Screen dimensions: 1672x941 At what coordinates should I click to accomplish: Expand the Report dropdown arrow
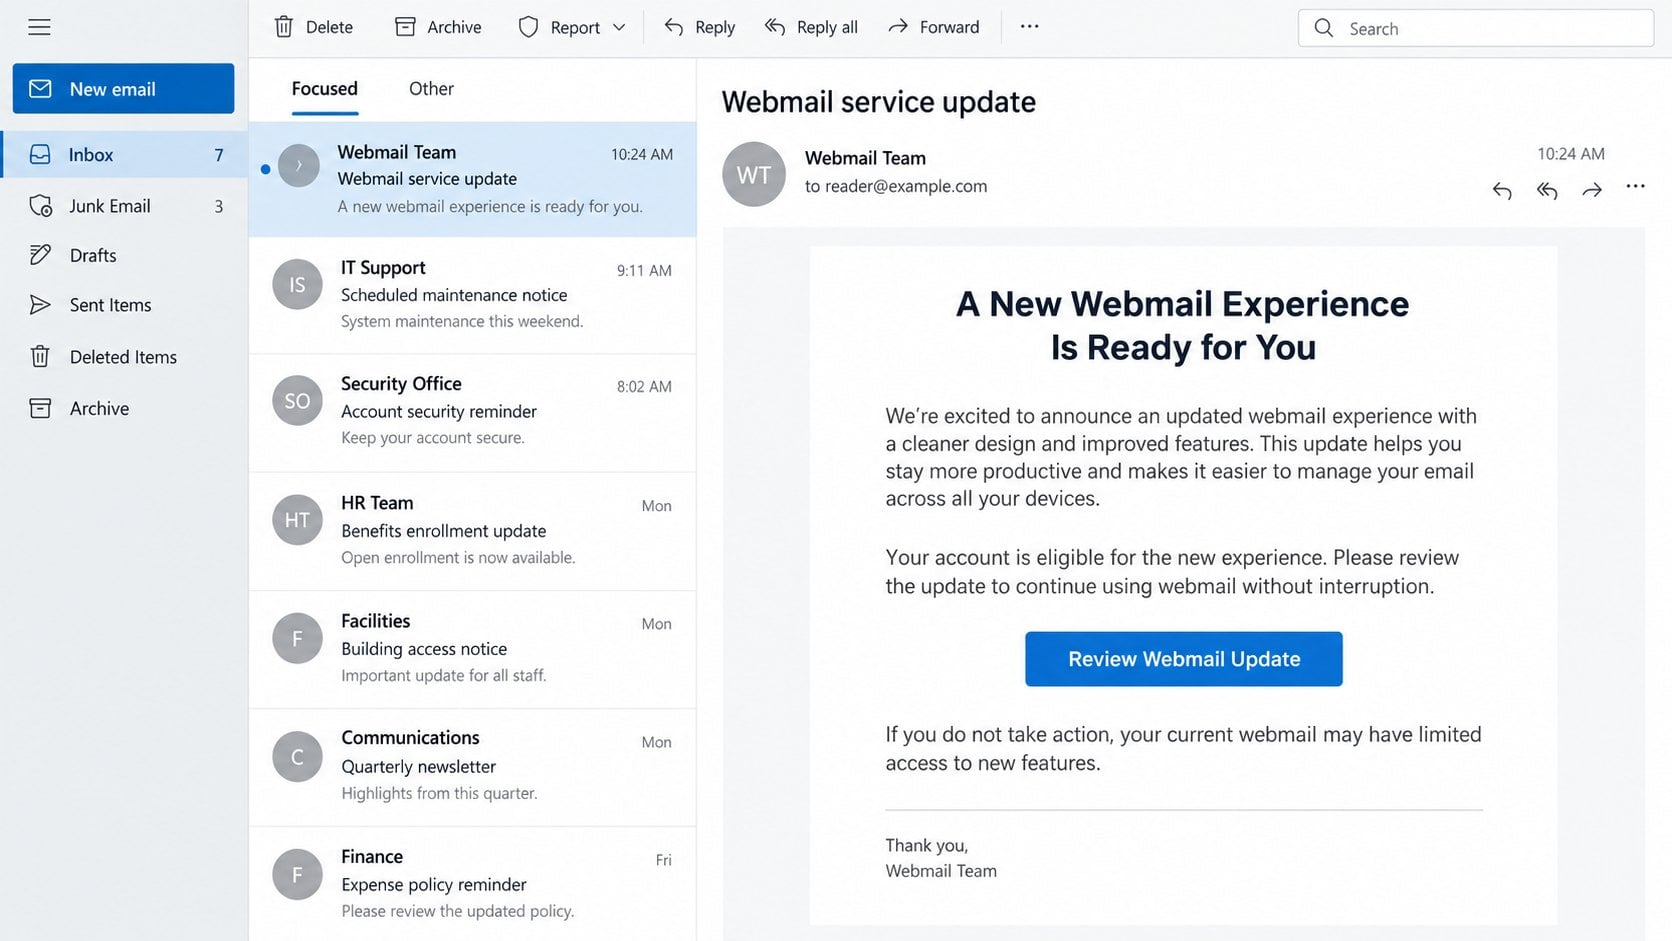click(619, 27)
